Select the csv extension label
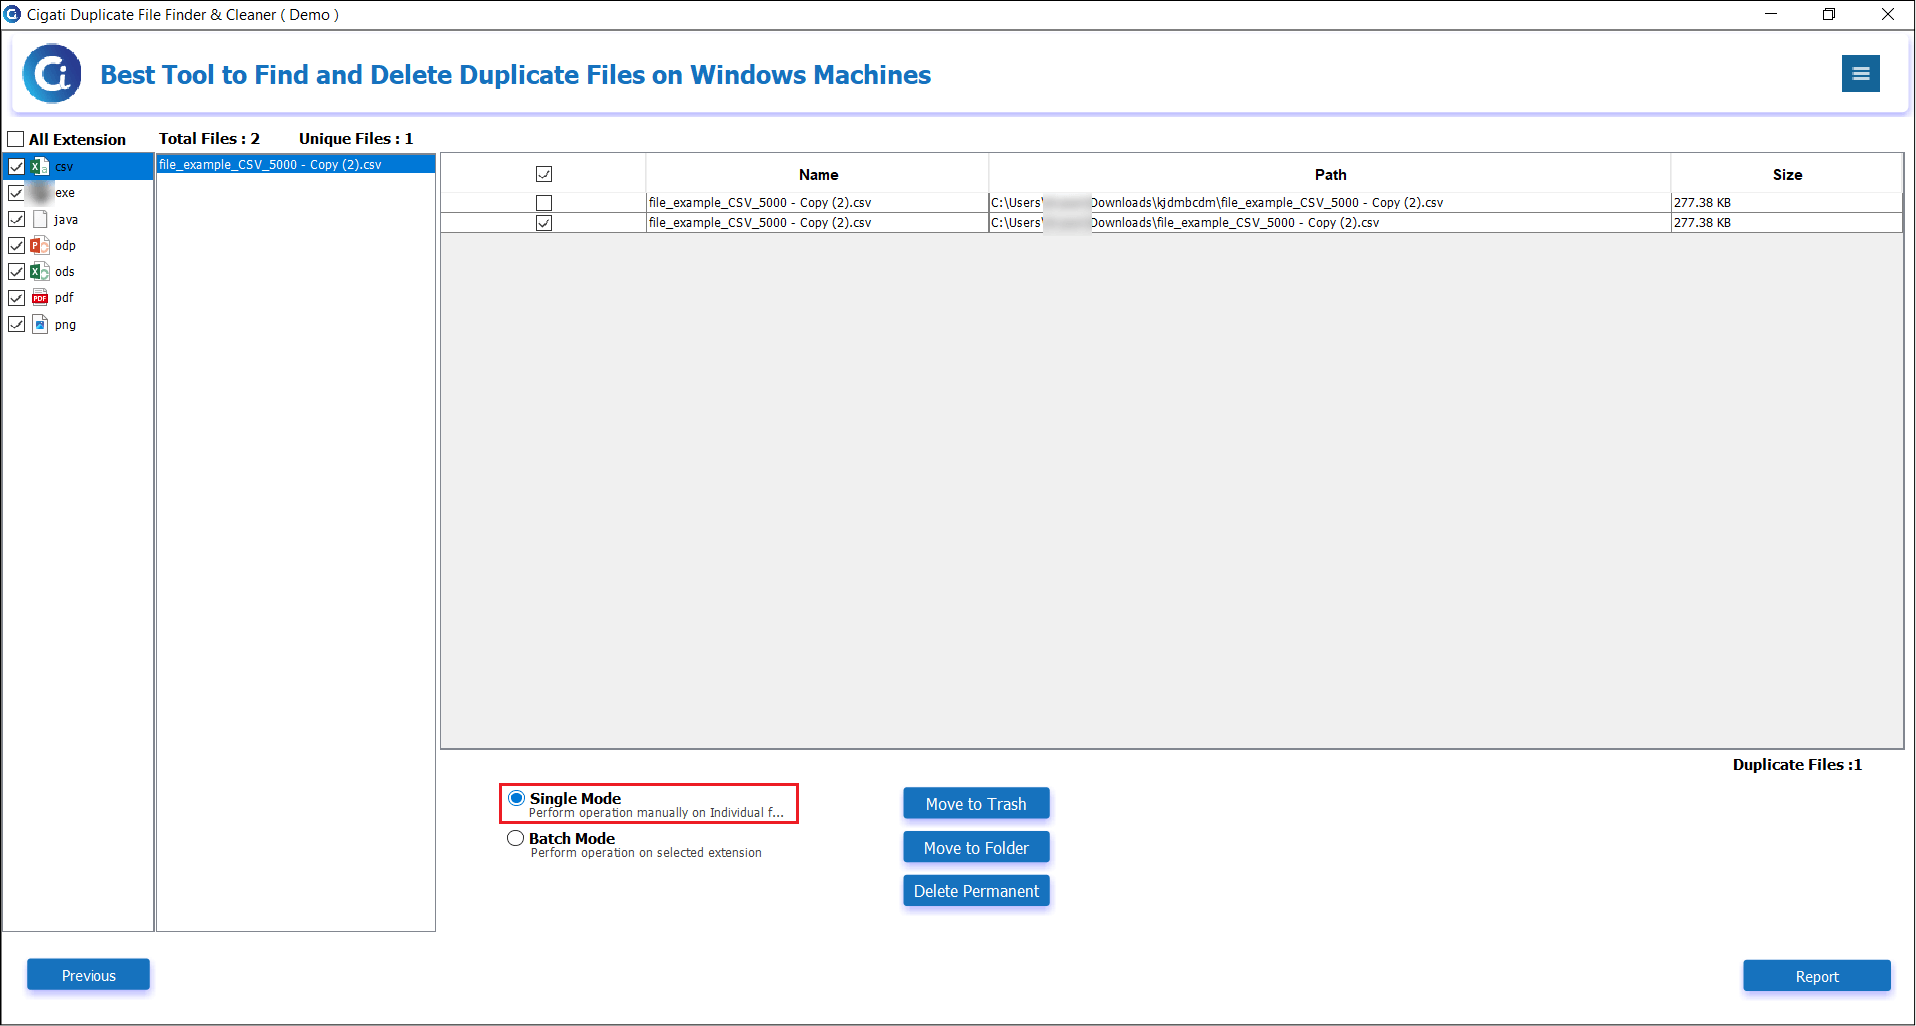Screen dimensions: 1916x1026 pos(64,167)
